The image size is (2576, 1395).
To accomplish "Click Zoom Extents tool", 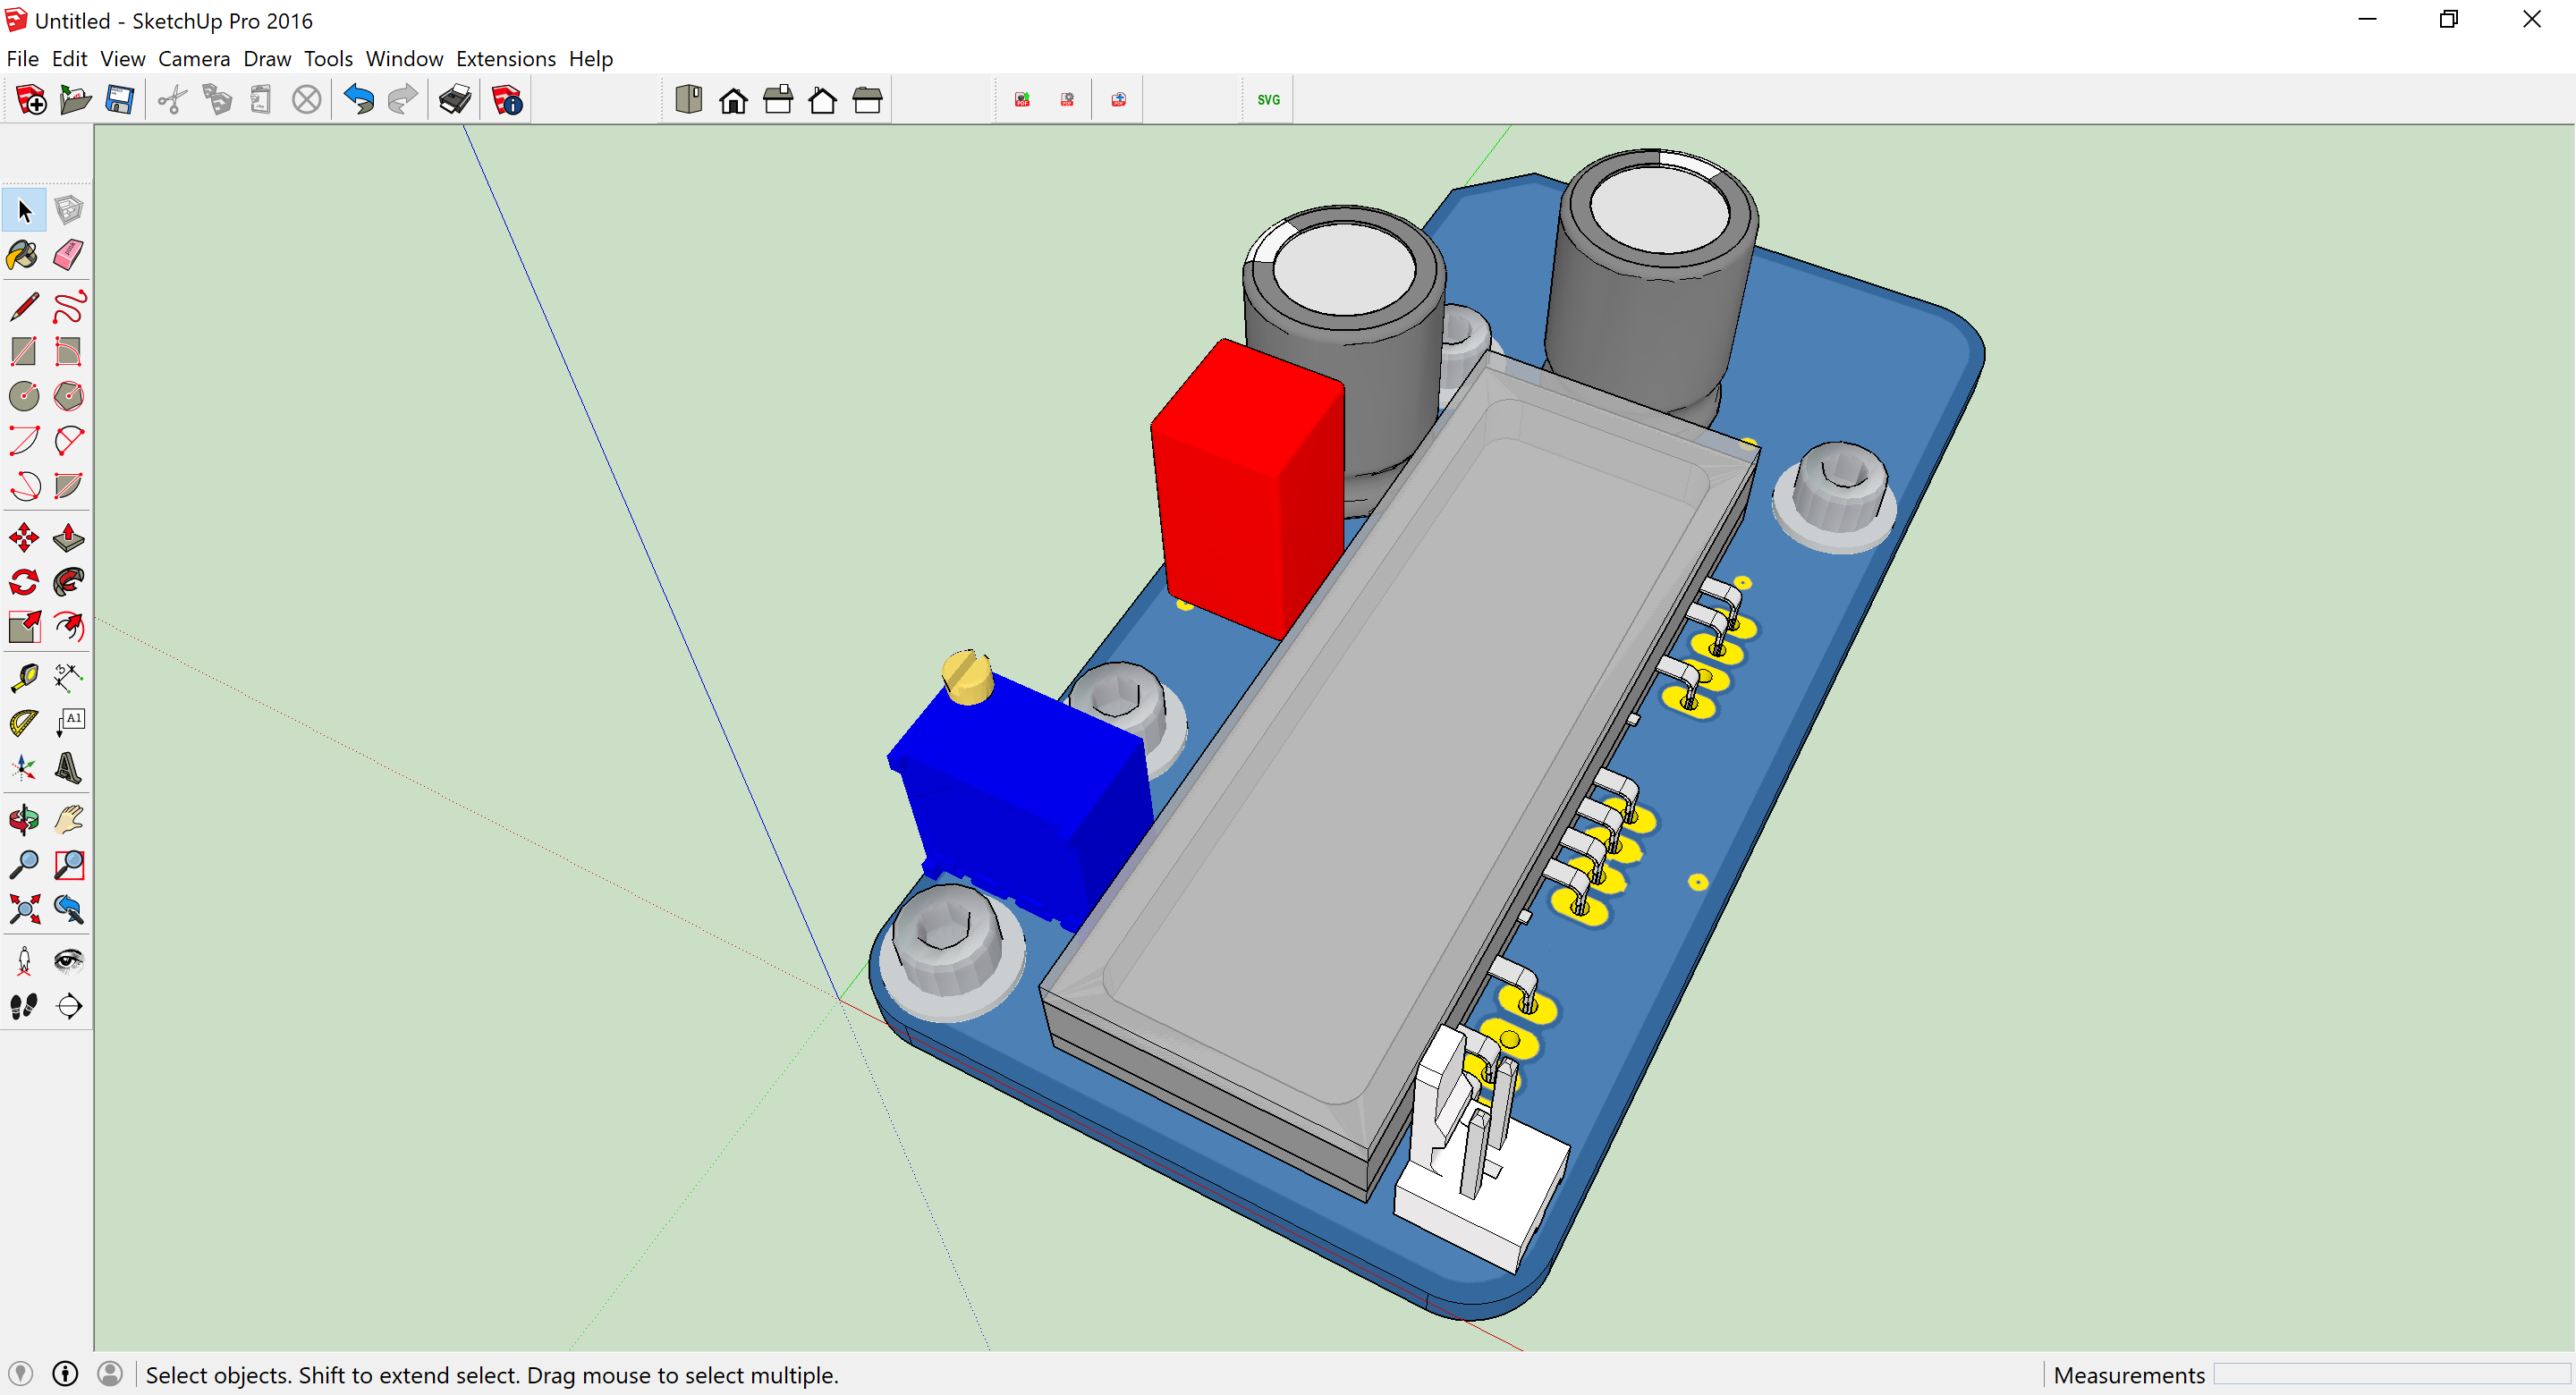I will (24, 909).
